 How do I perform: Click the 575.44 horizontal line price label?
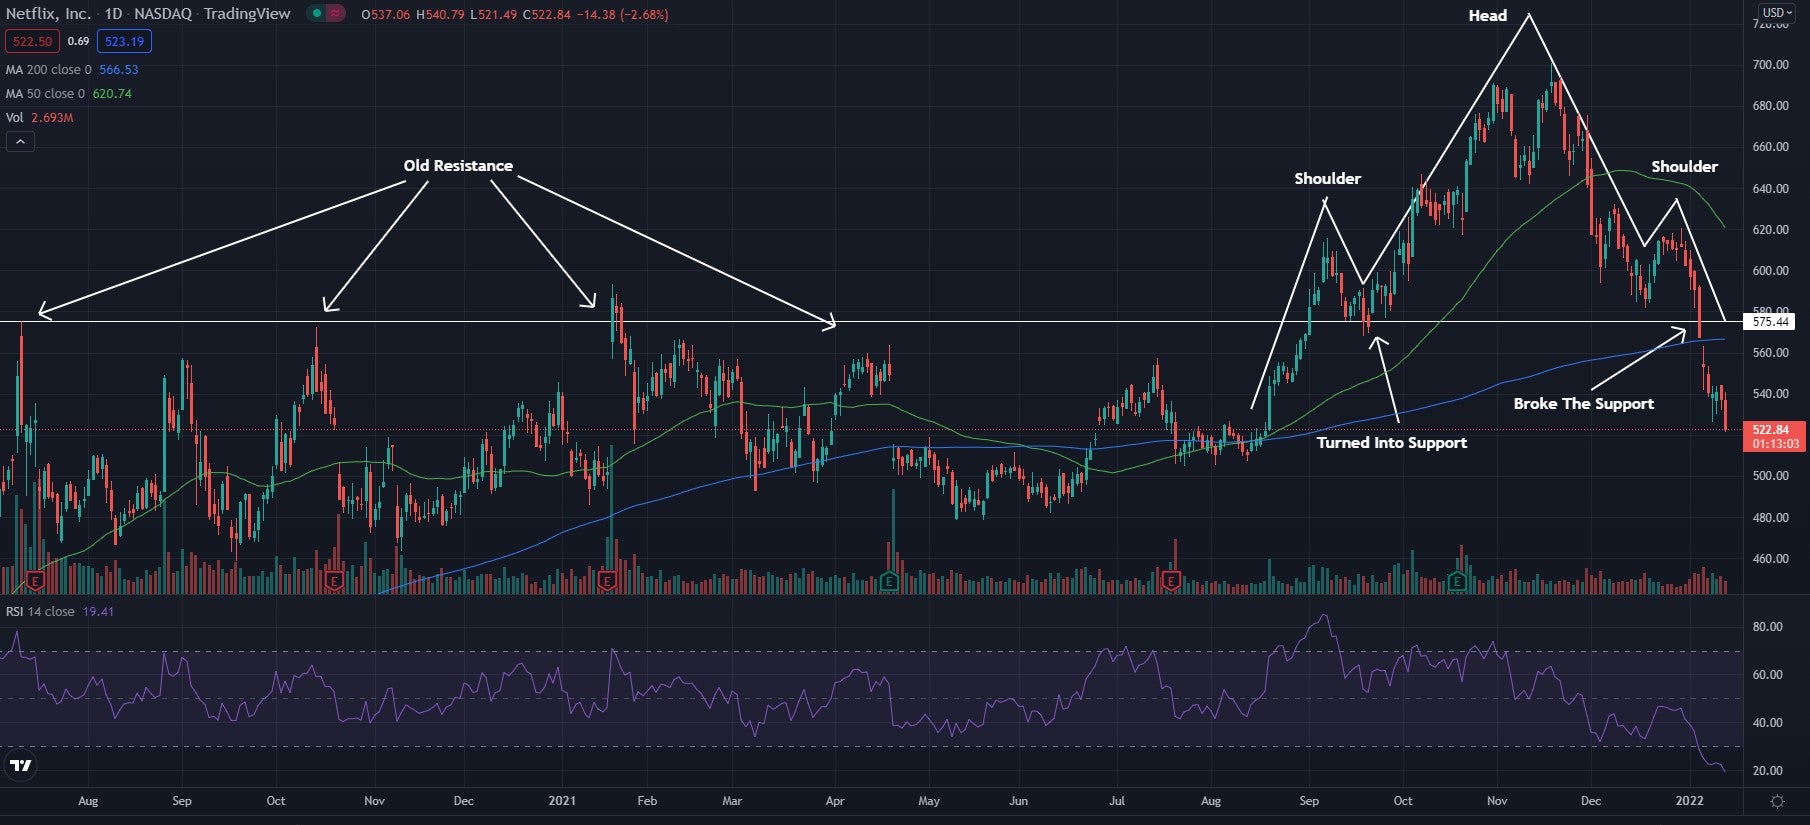coord(1770,322)
